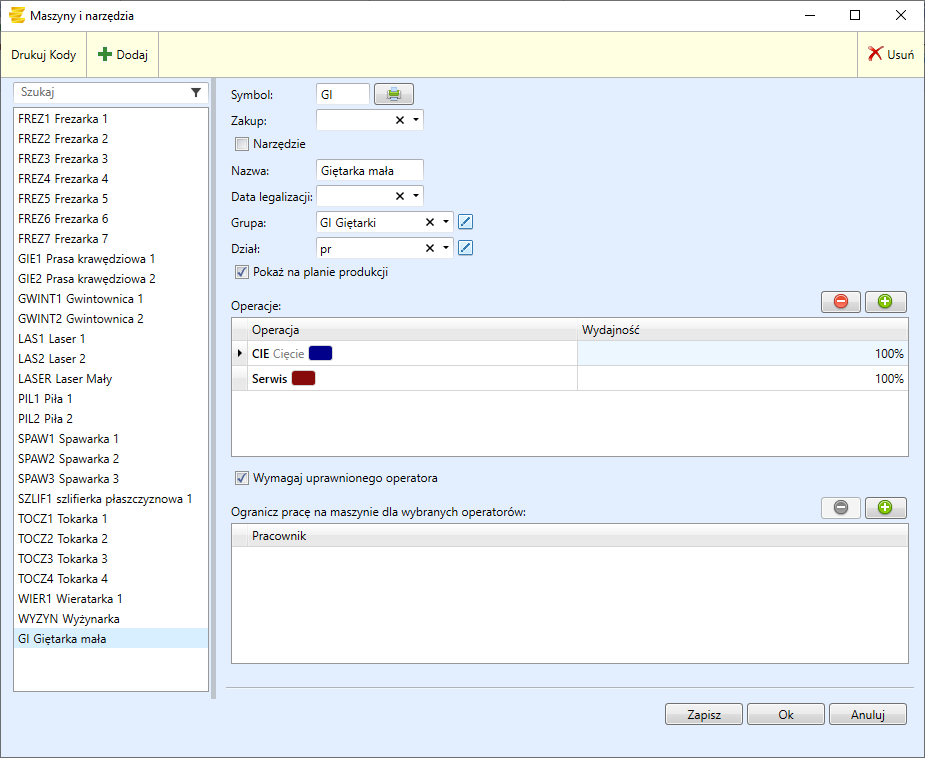The height and width of the screenshot is (758, 925).
Task: Open edit pencil icon next to Grupa
Action: coord(465,222)
